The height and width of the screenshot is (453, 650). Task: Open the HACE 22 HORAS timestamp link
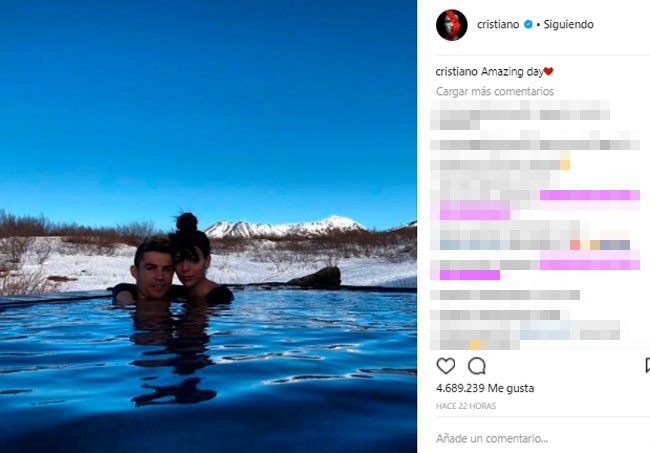[x=466, y=406]
